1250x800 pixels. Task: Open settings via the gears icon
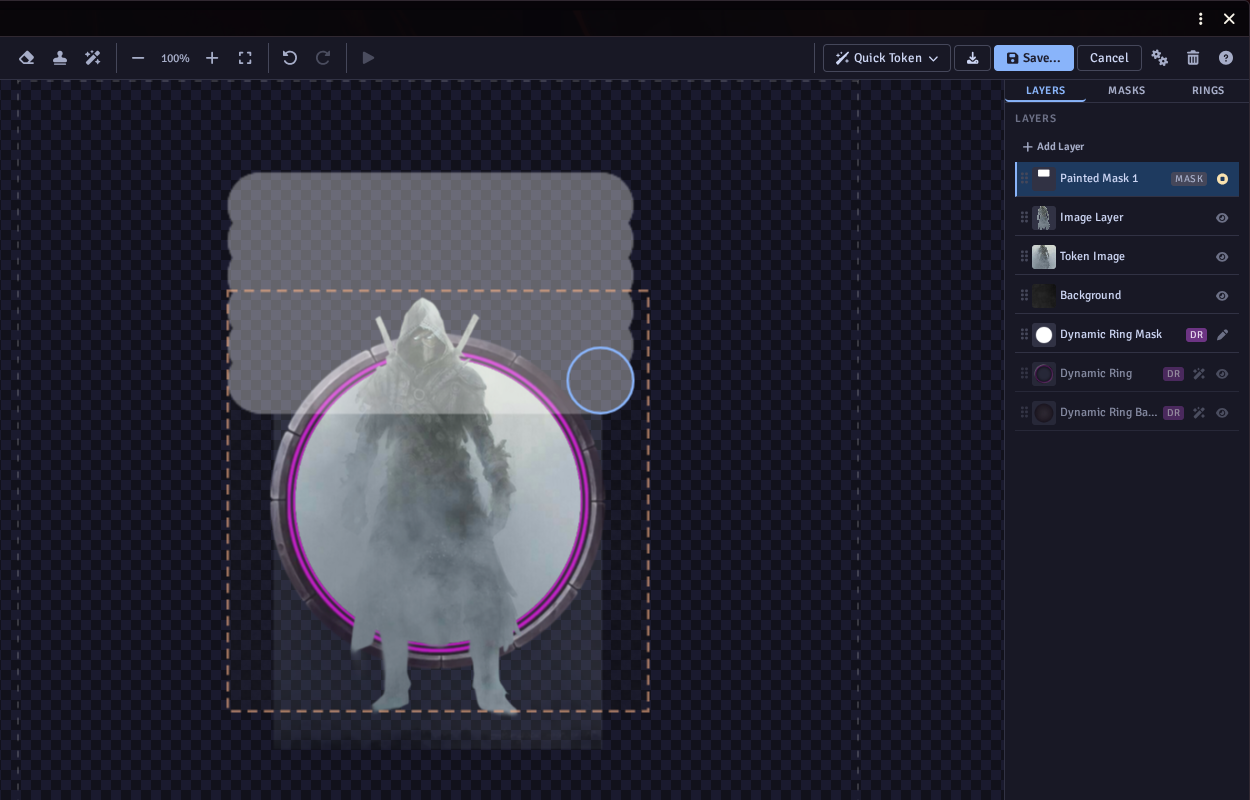click(1160, 58)
